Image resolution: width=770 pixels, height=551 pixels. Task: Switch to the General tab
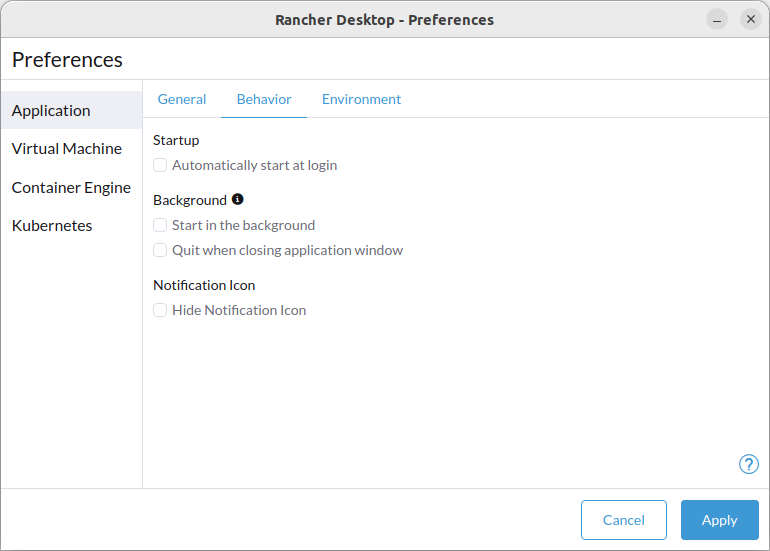point(182,99)
